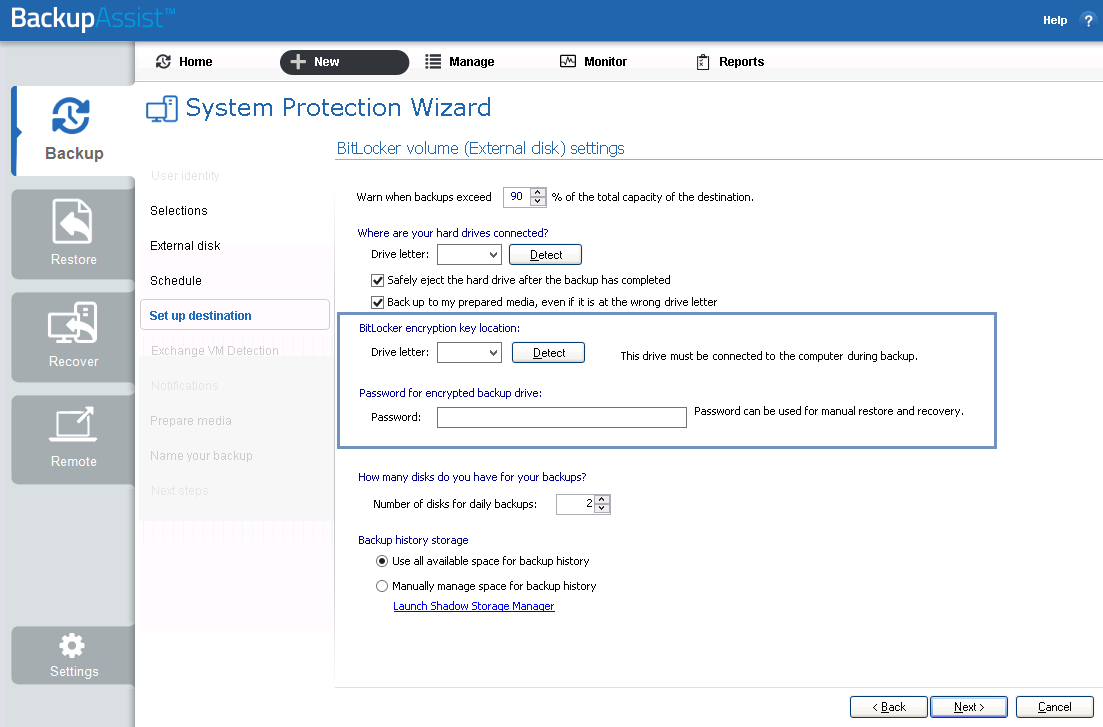The height and width of the screenshot is (727, 1103).
Task: Click the Help question mark icon
Action: (x=1088, y=20)
